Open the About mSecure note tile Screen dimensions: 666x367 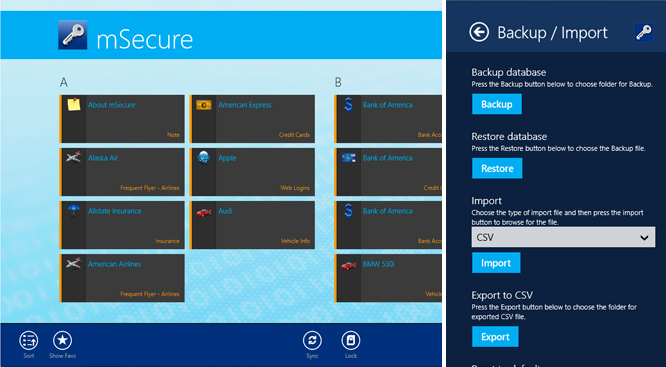click(122, 119)
